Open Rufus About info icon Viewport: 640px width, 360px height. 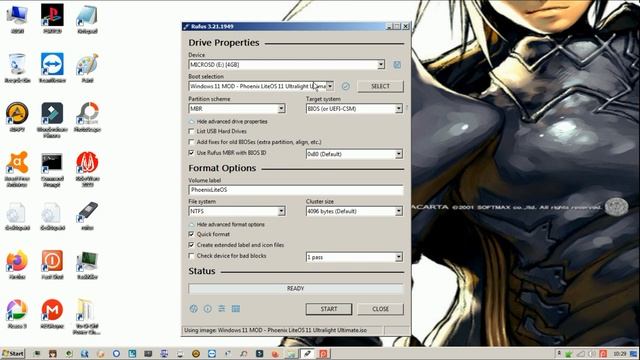click(207, 309)
